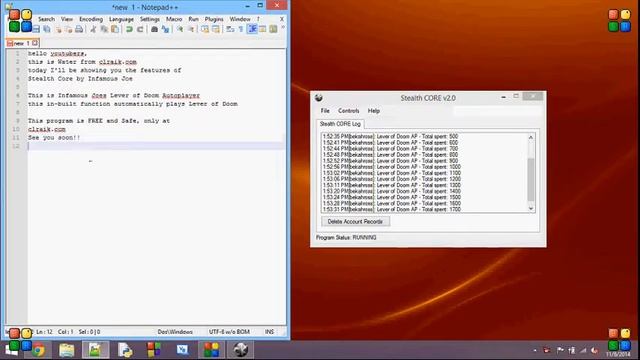Click the Cut scissors icon in Notepad++
The width and height of the screenshot is (640, 360).
tap(93, 29)
